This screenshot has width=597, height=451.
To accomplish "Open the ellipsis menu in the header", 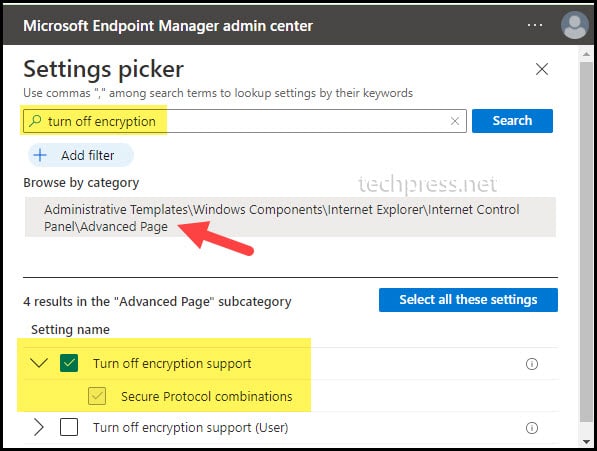I will [535, 25].
